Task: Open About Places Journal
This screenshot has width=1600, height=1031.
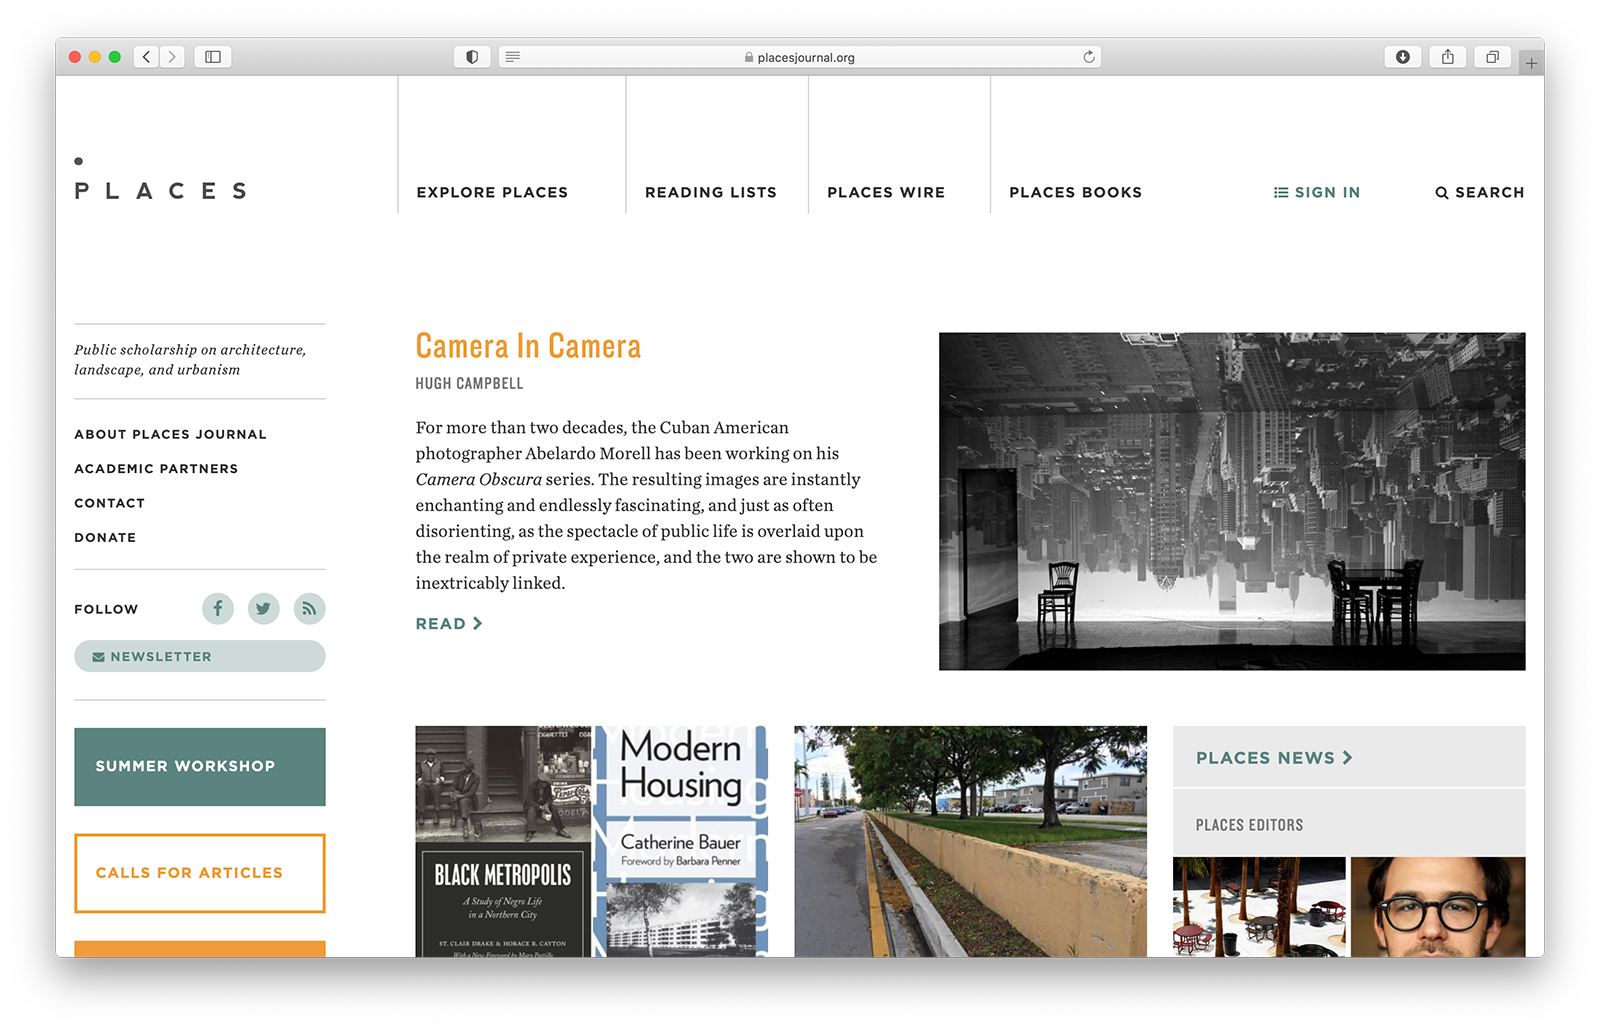Action: (171, 434)
